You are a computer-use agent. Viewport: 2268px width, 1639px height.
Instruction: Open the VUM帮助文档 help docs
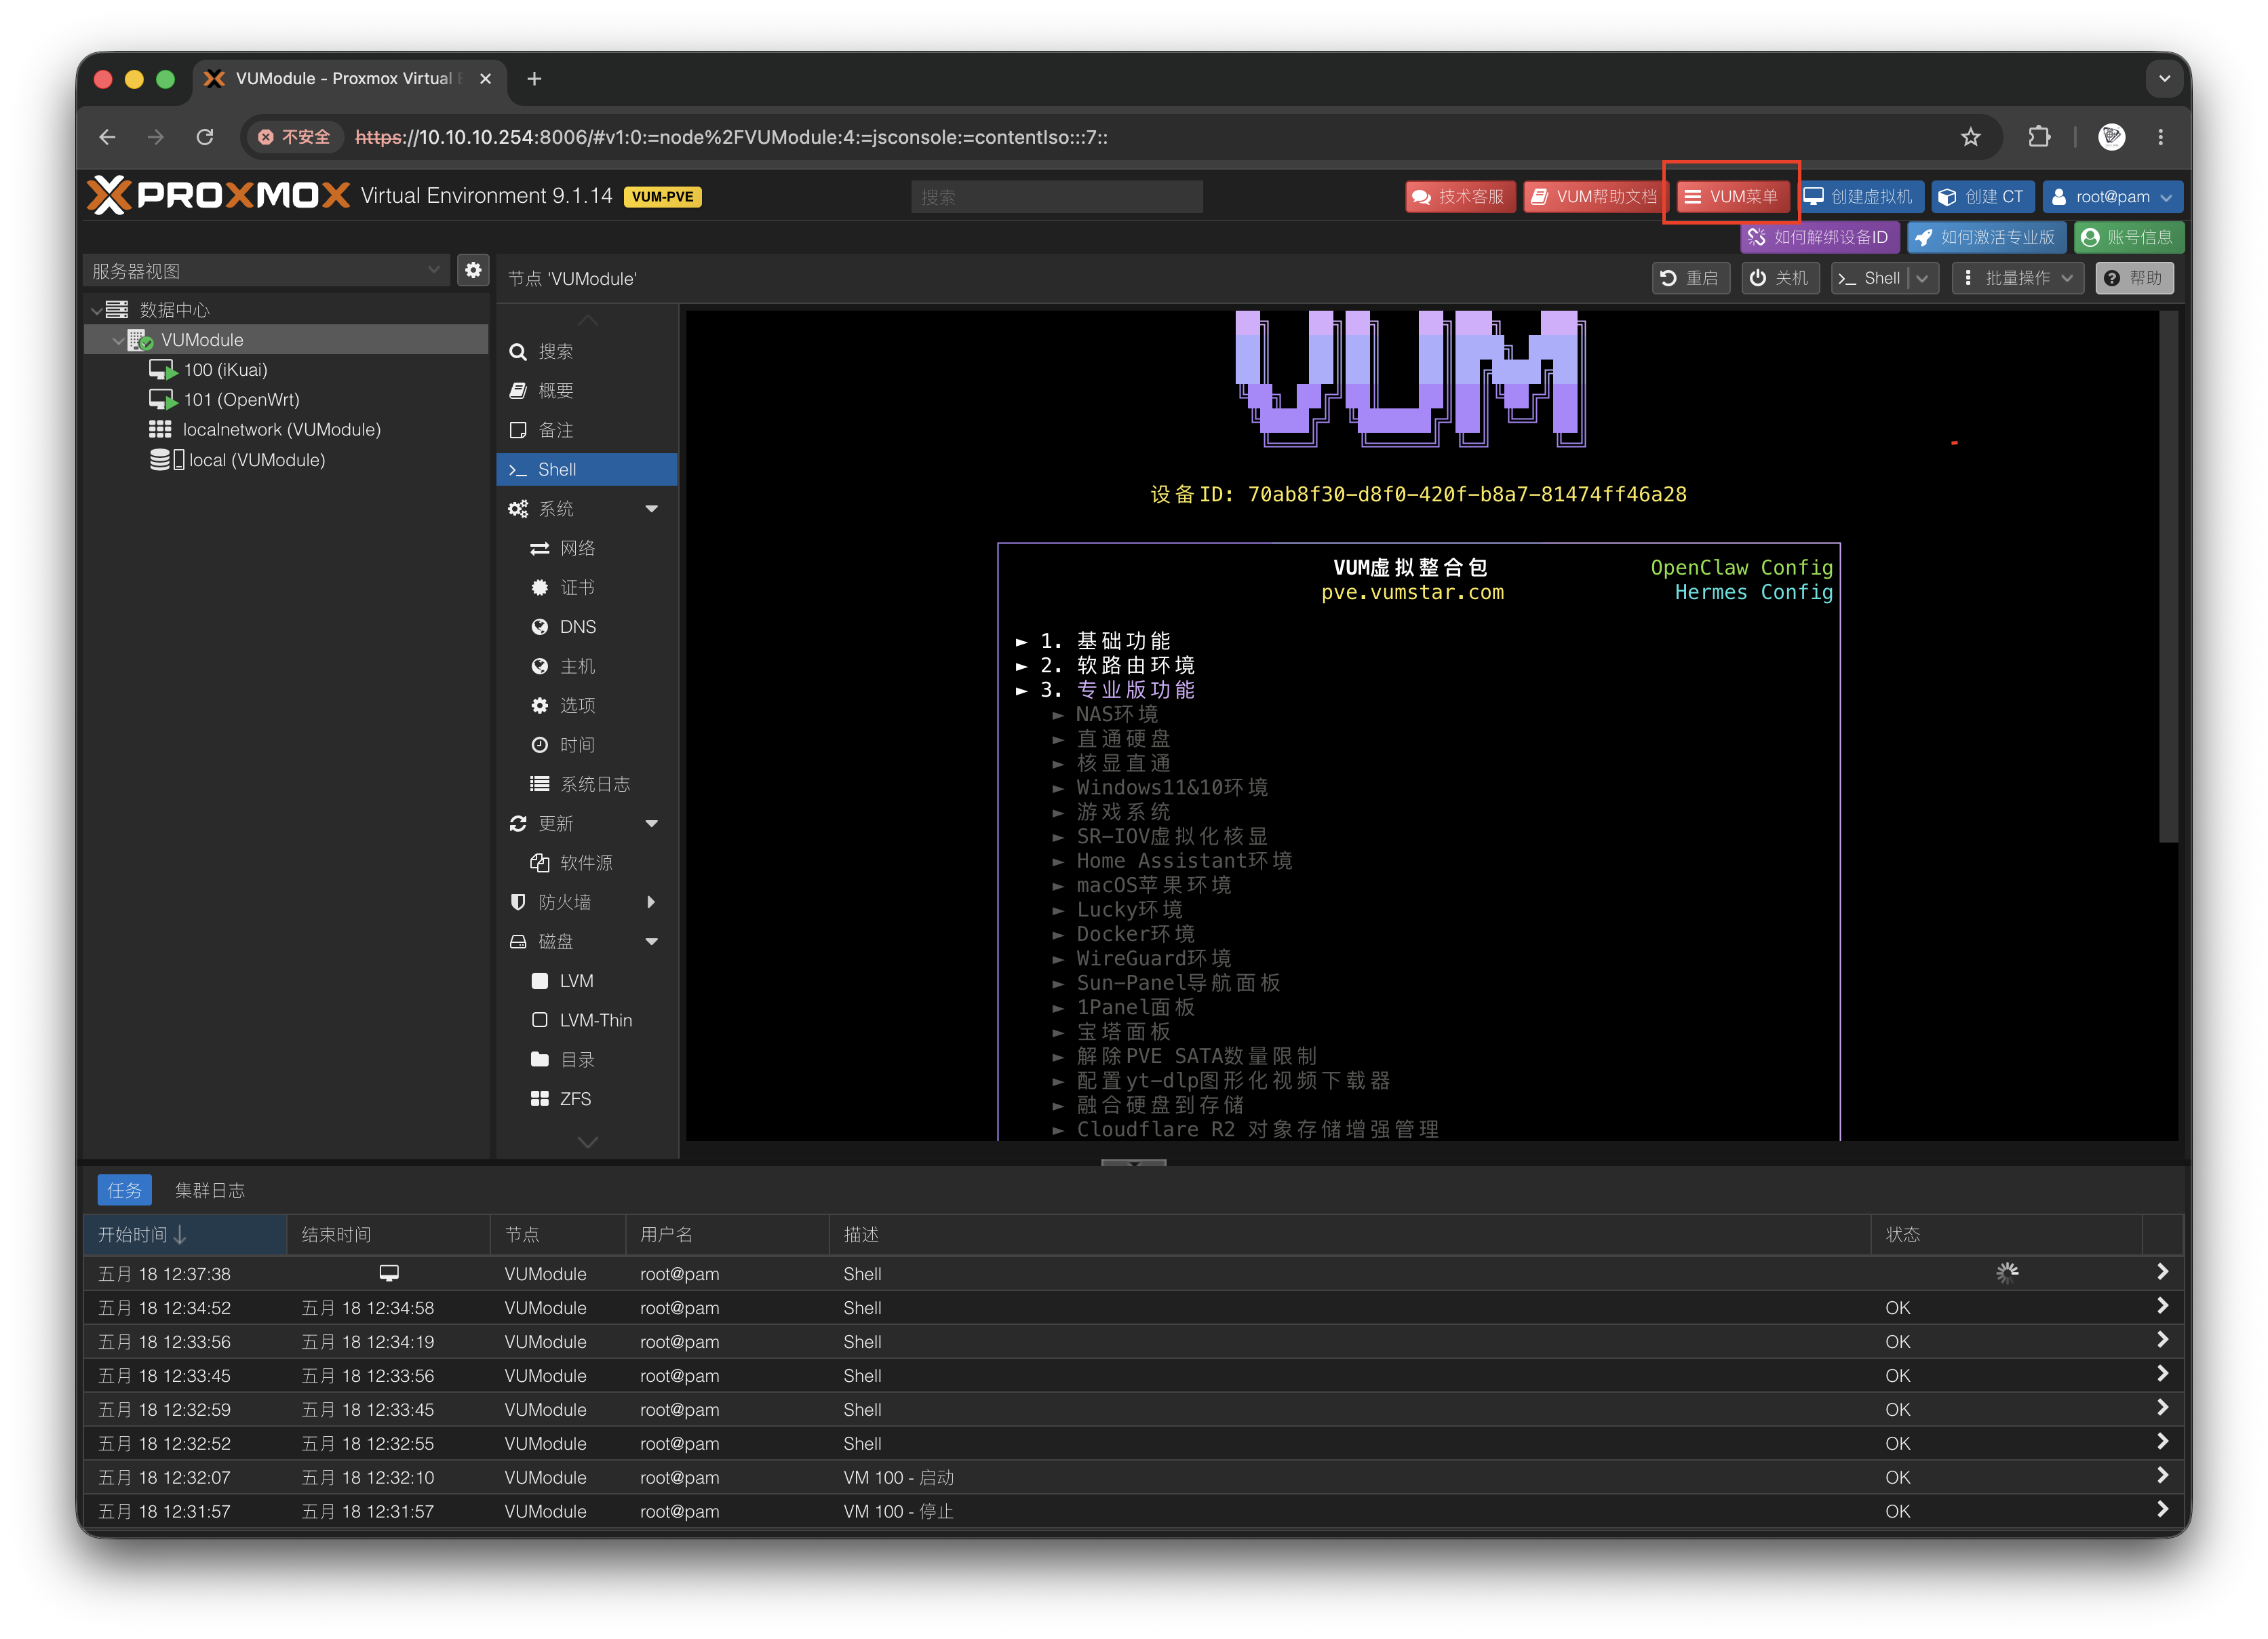coord(1593,197)
